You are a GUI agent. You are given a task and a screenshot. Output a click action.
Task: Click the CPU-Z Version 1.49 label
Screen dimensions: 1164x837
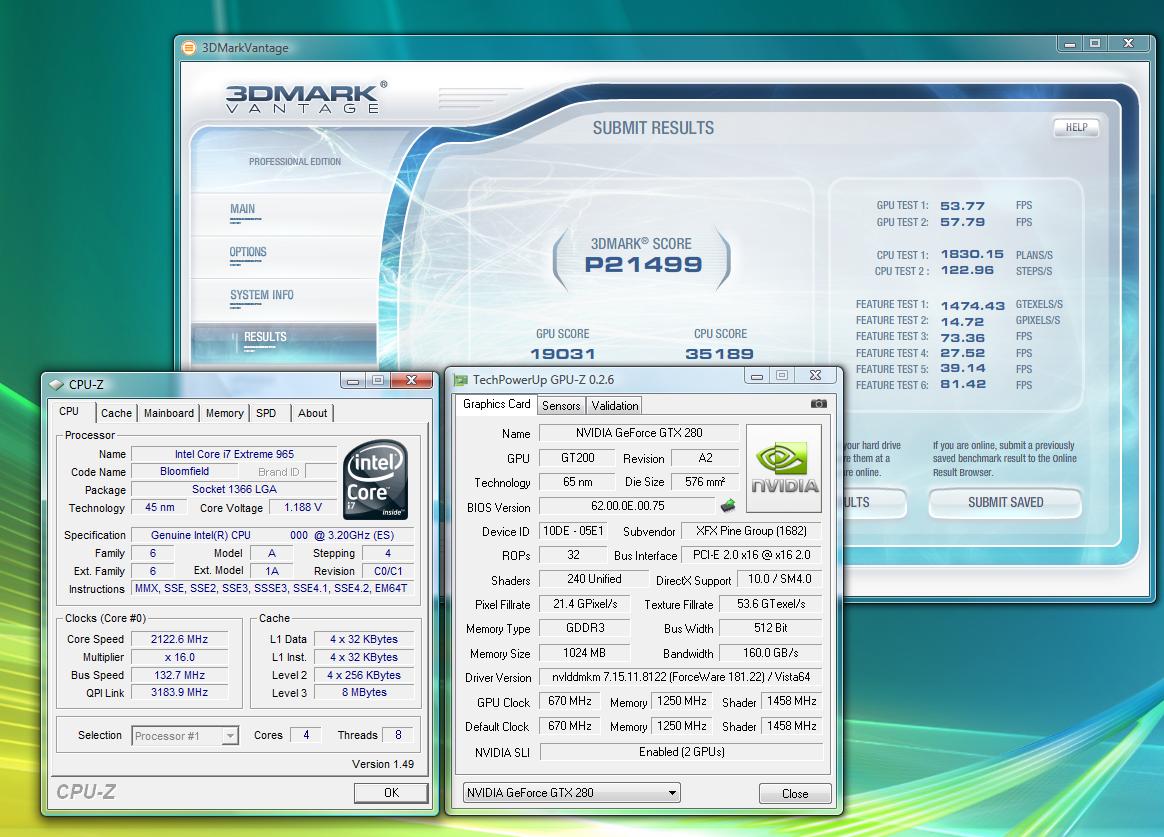coord(383,764)
